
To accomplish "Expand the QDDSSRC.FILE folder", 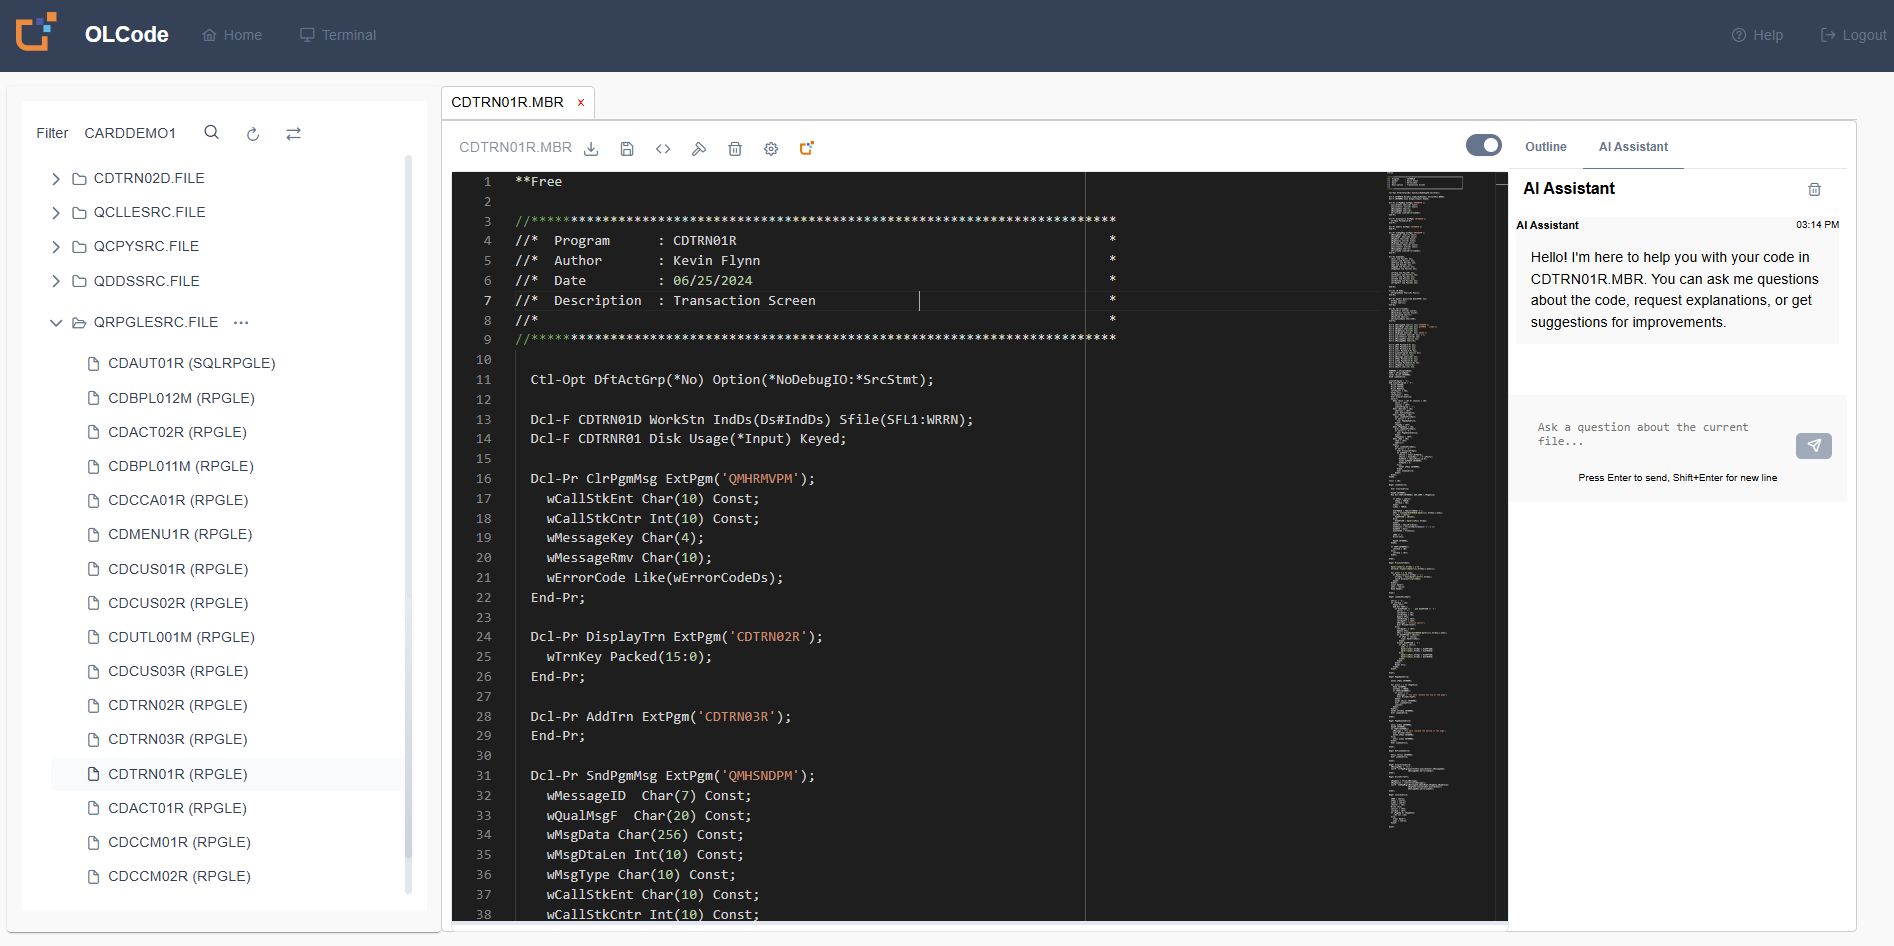I will [56, 282].
